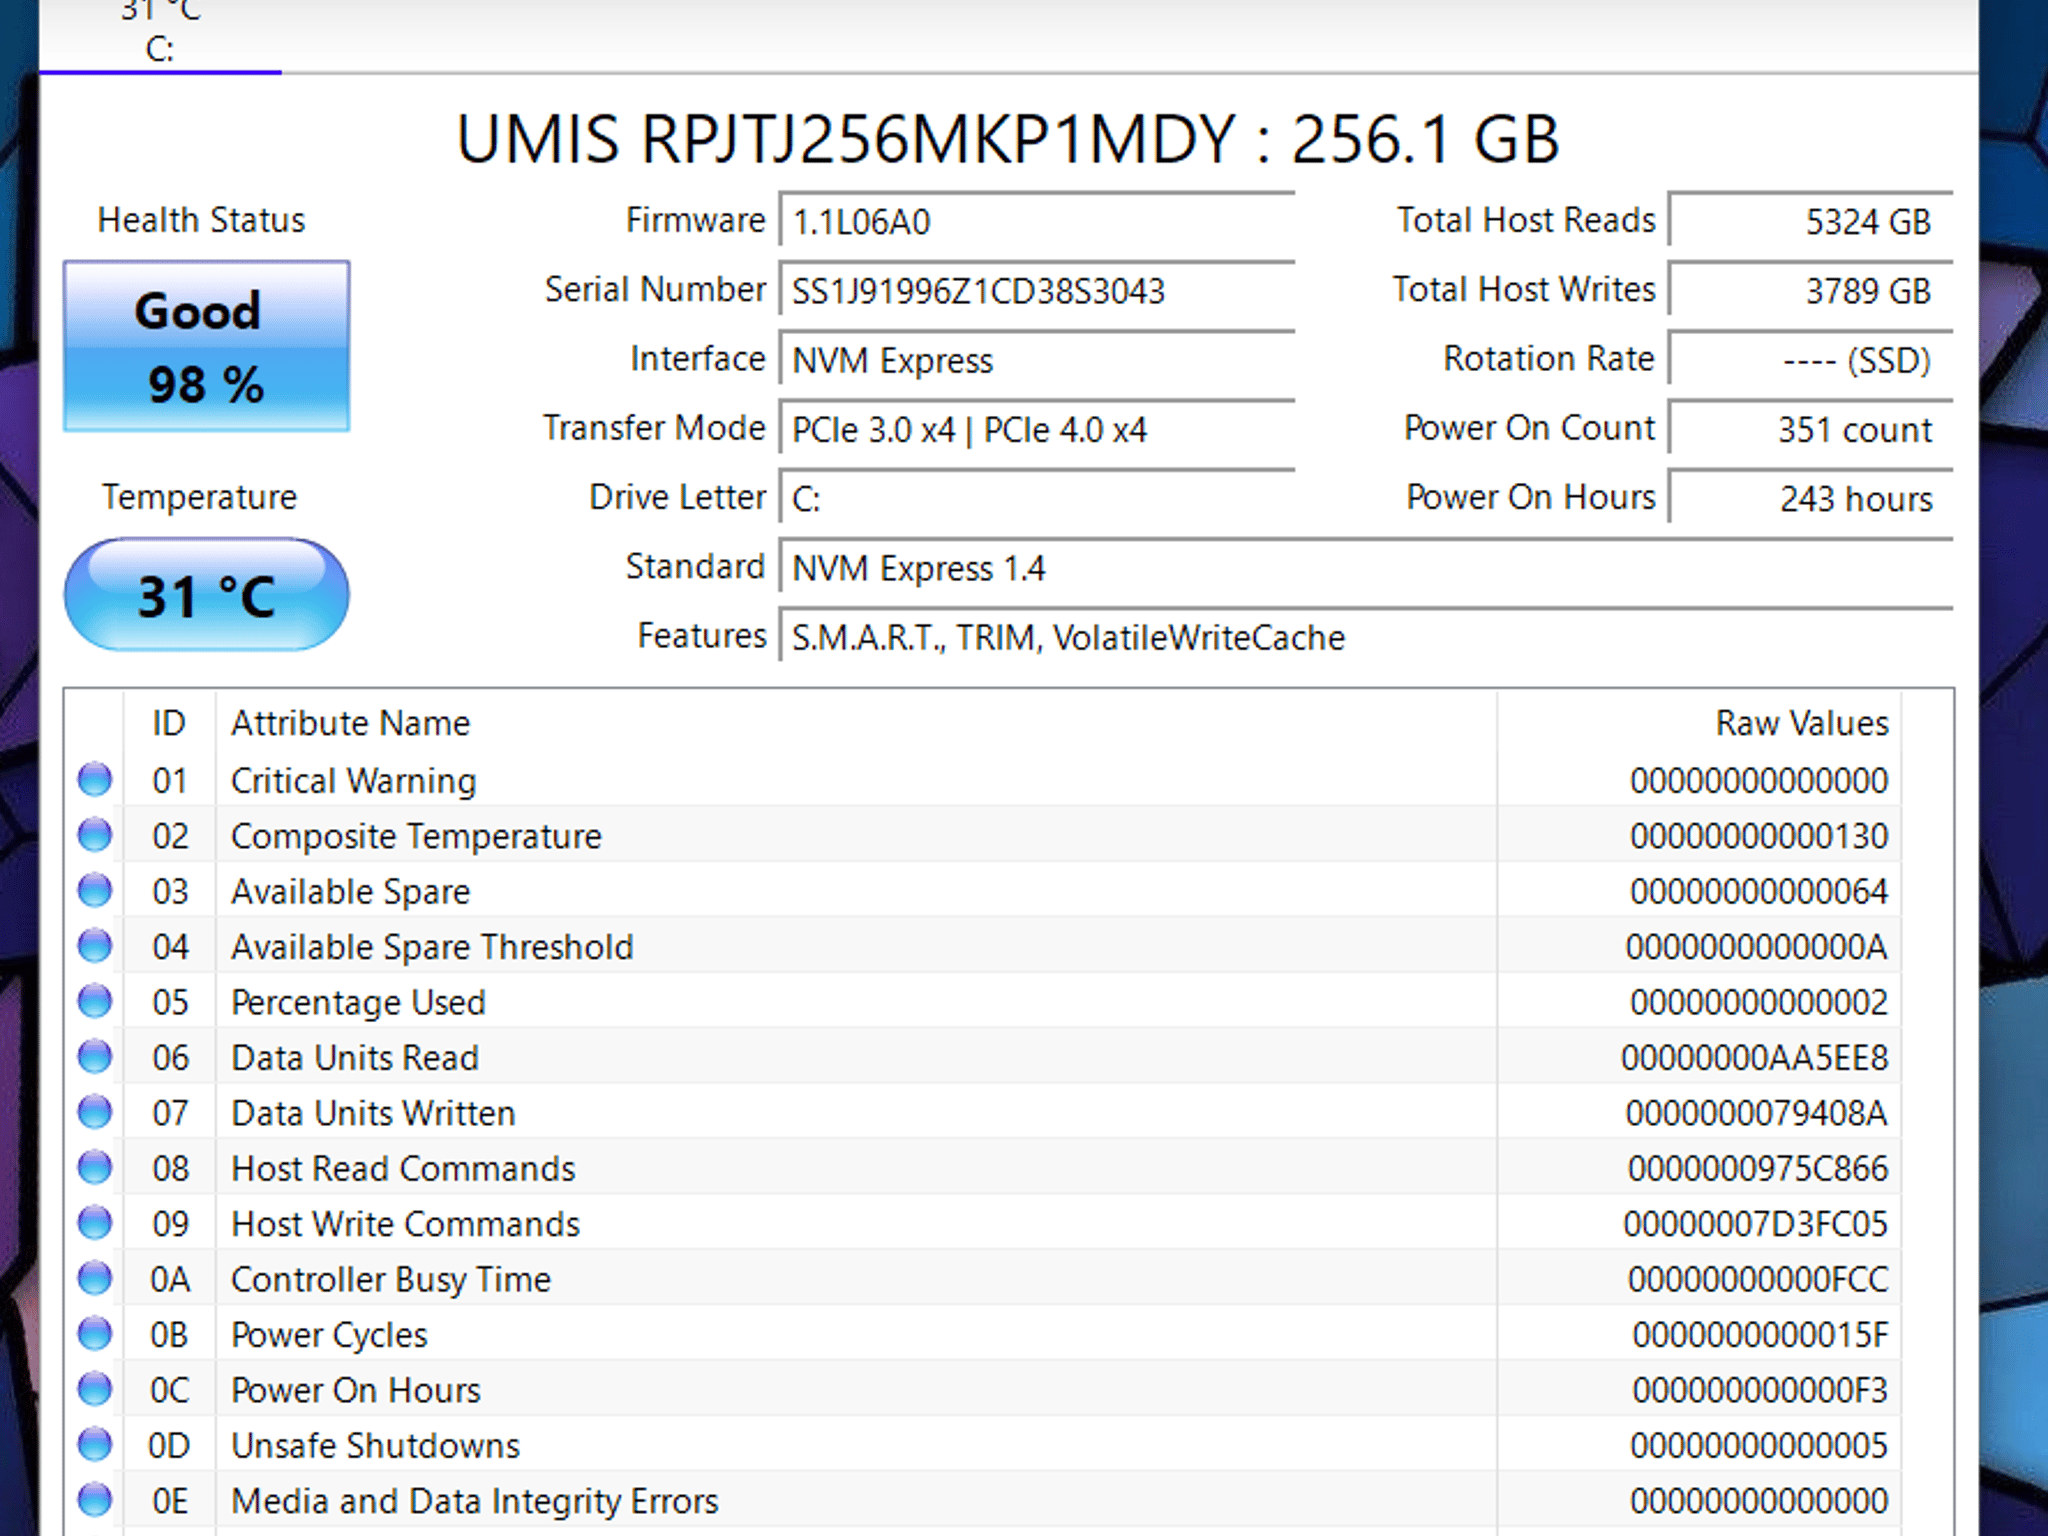2048x1536 pixels.
Task: Select the Data Units Read attribute name
Action: click(355, 1058)
